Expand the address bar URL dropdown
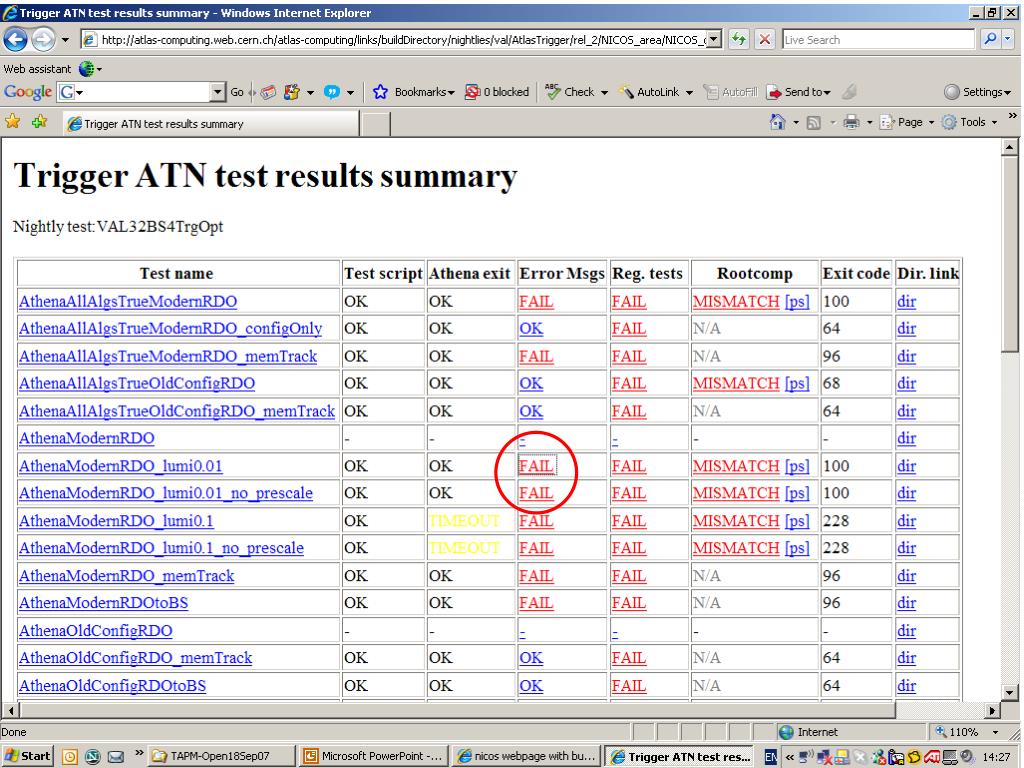Viewport: 1024px width, 768px height. [714, 39]
